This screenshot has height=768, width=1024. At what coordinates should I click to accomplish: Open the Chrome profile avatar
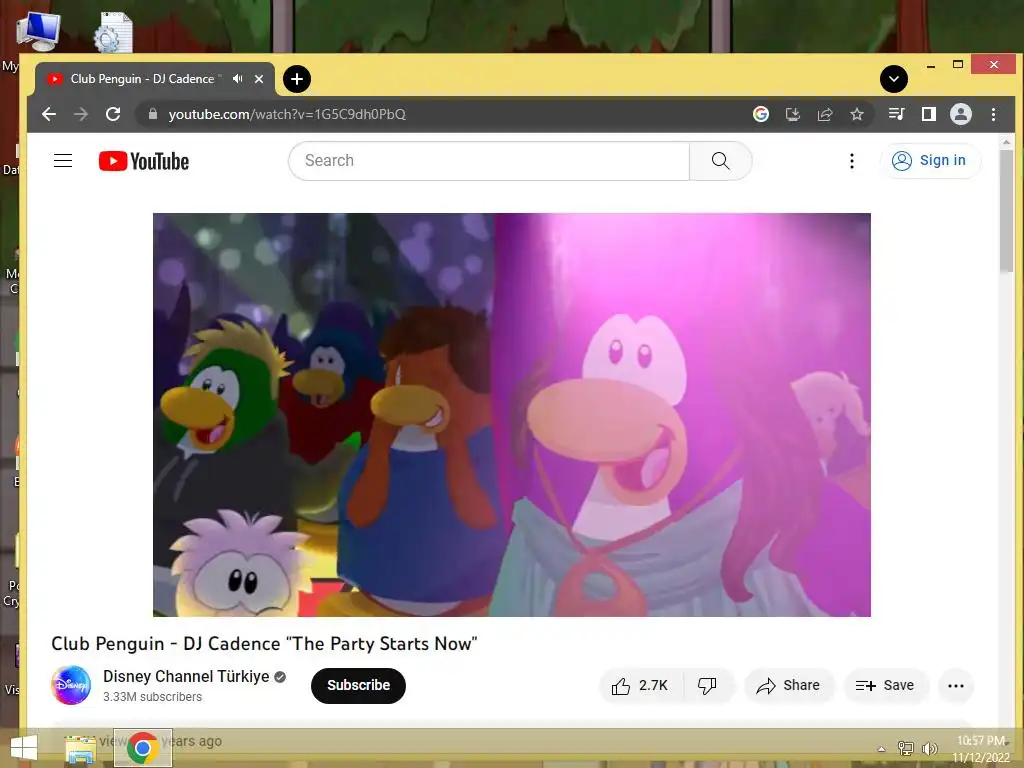point(961,114)
